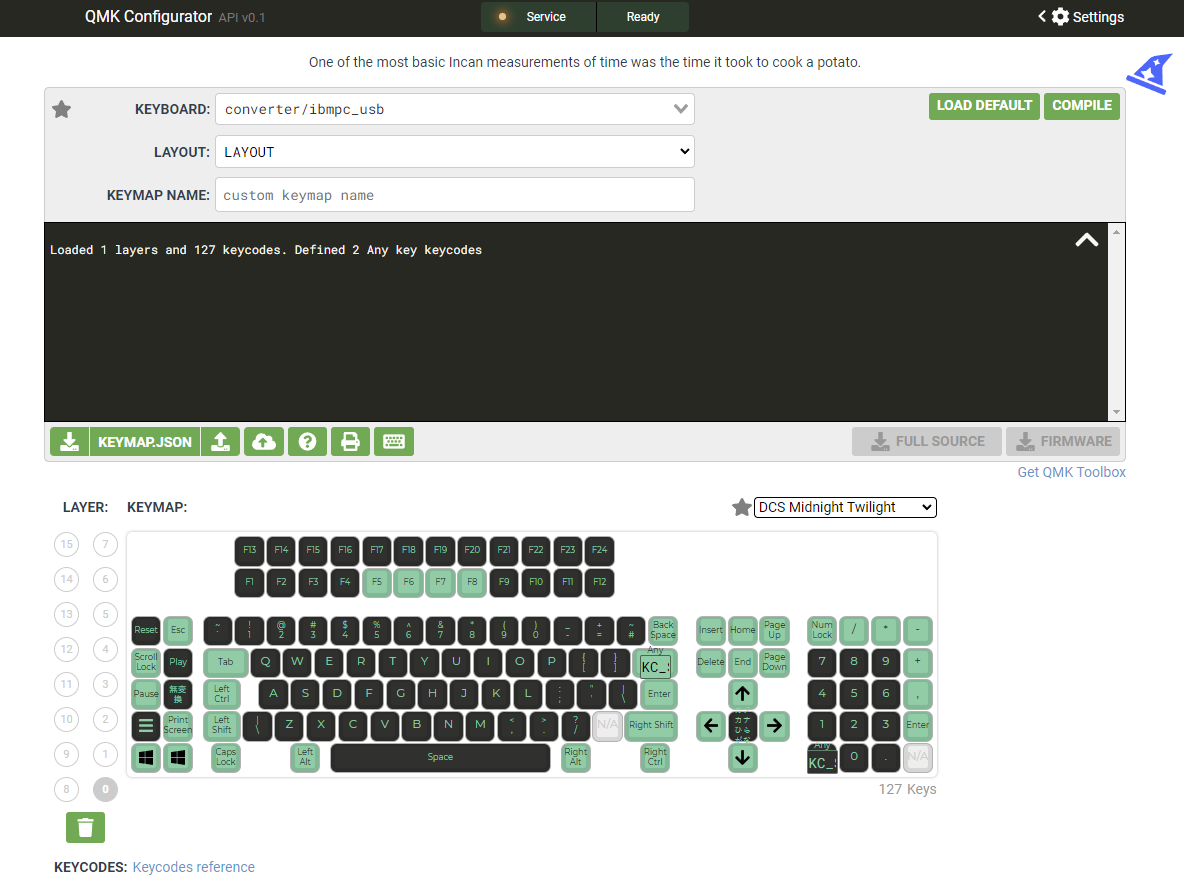This screenshot has height=890, width=1184.
Task: Switch to layer 0
Action: coord(105,789)
